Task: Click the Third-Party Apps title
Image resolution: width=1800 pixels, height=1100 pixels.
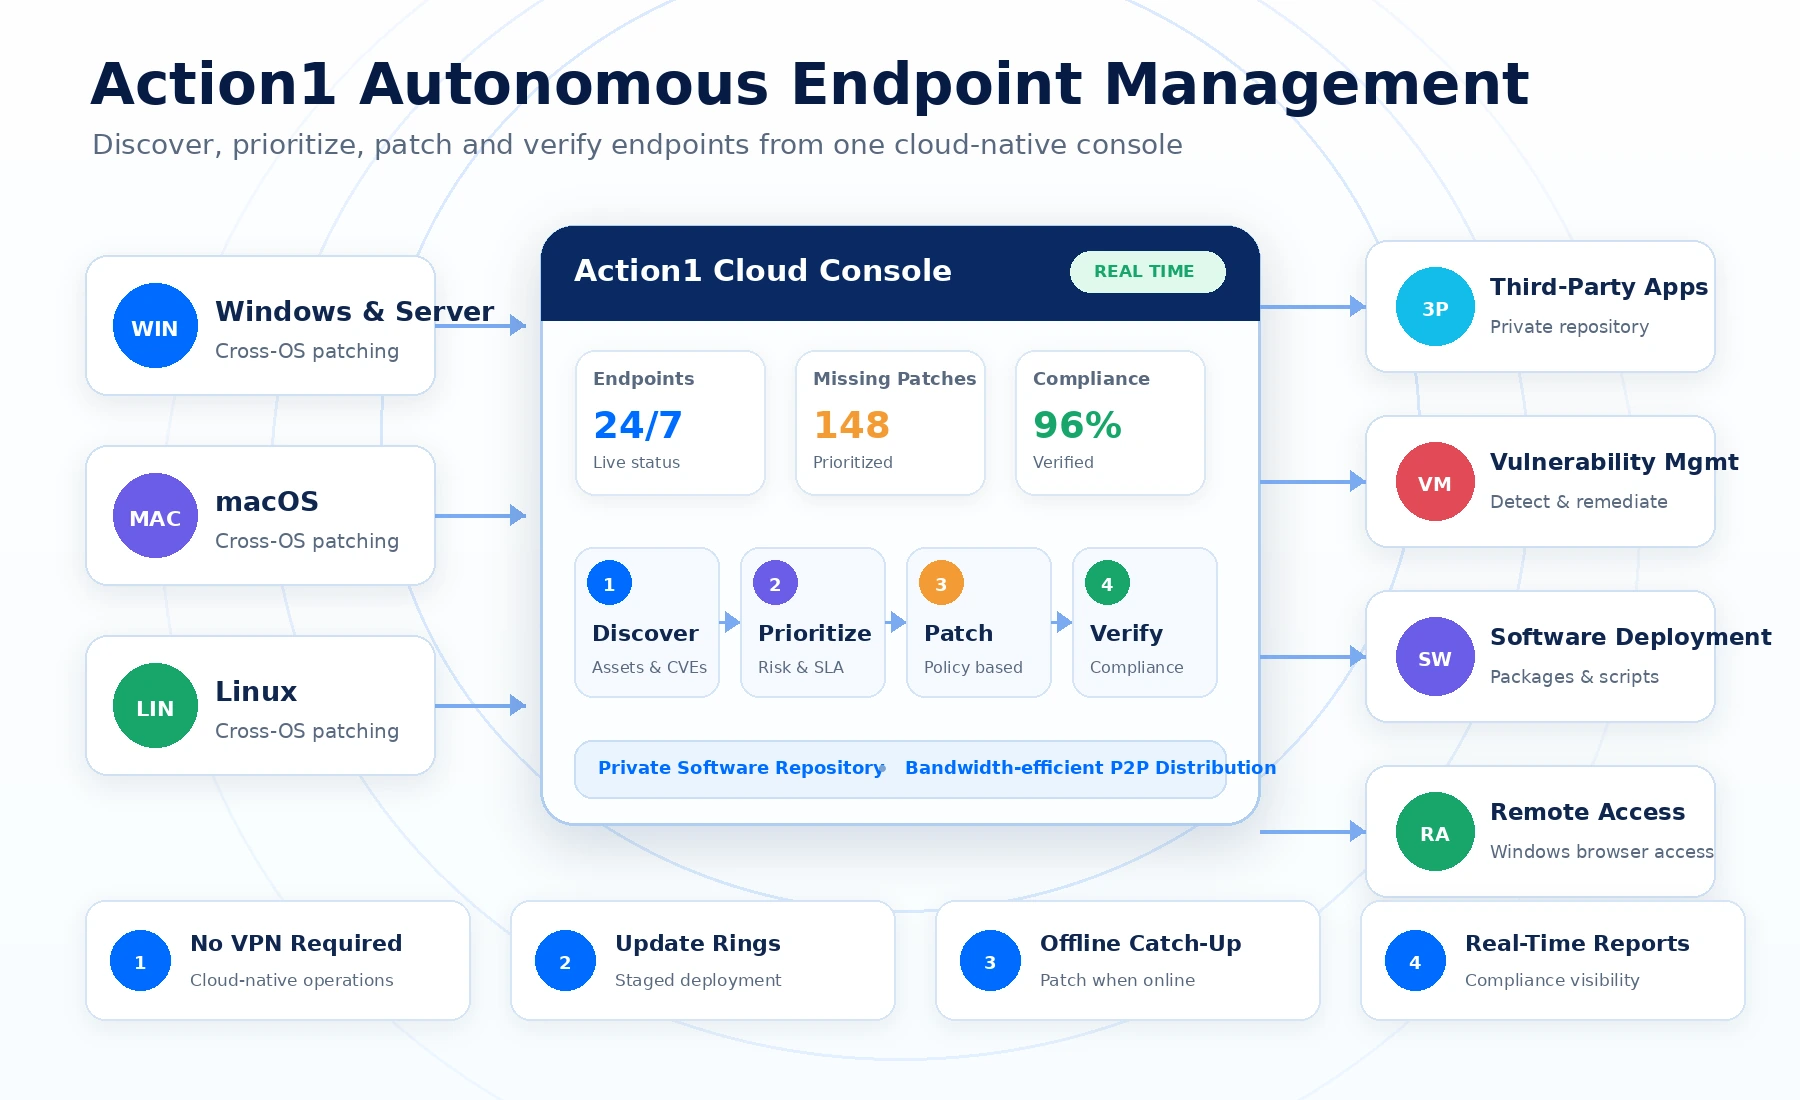Action: click(x=1598, y=287)
